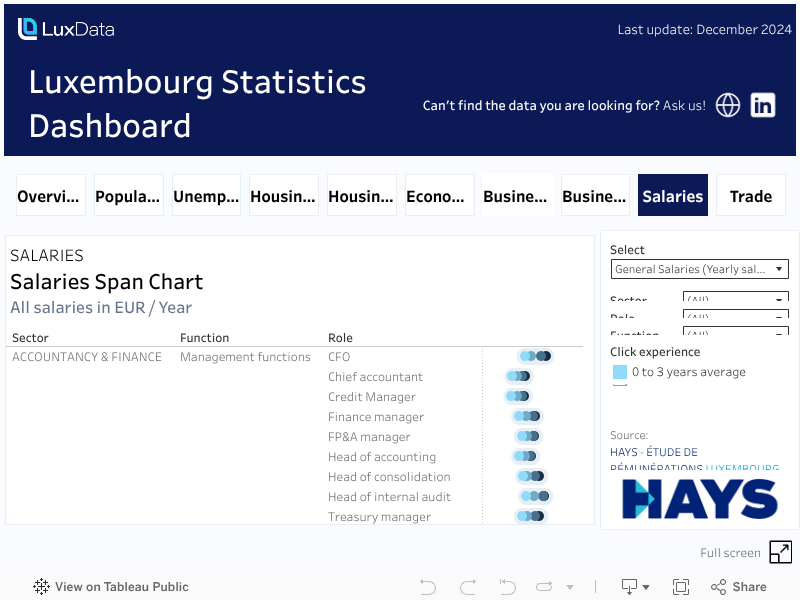Click the CFO salary span marks
This screenshot has width=800, height=600.
[536, 356]
